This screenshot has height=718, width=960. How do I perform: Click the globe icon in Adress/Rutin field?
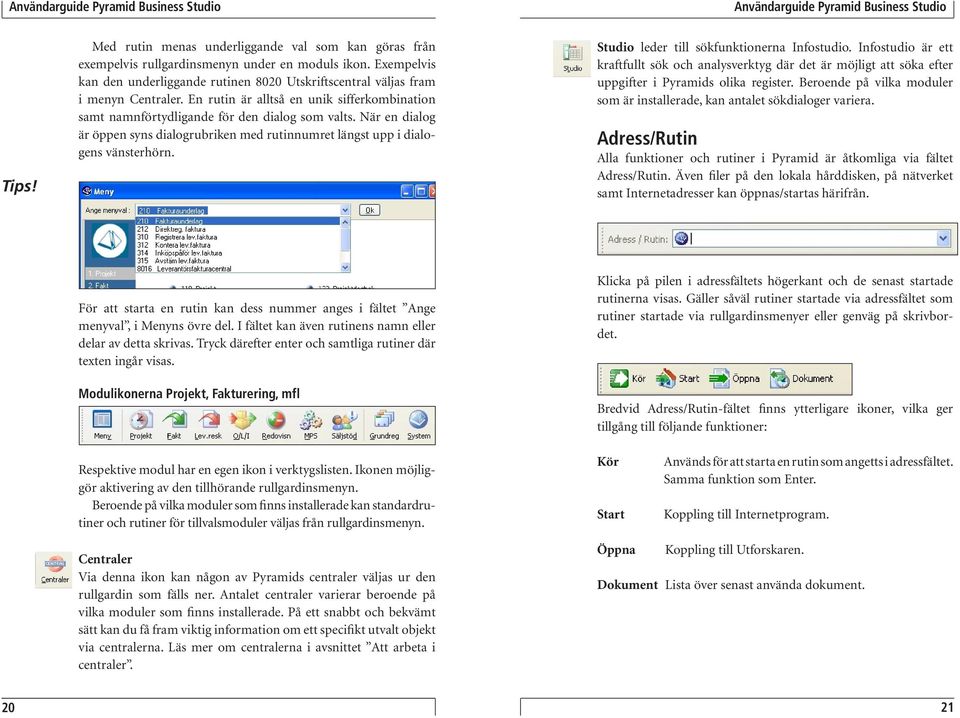pos(681,239)
